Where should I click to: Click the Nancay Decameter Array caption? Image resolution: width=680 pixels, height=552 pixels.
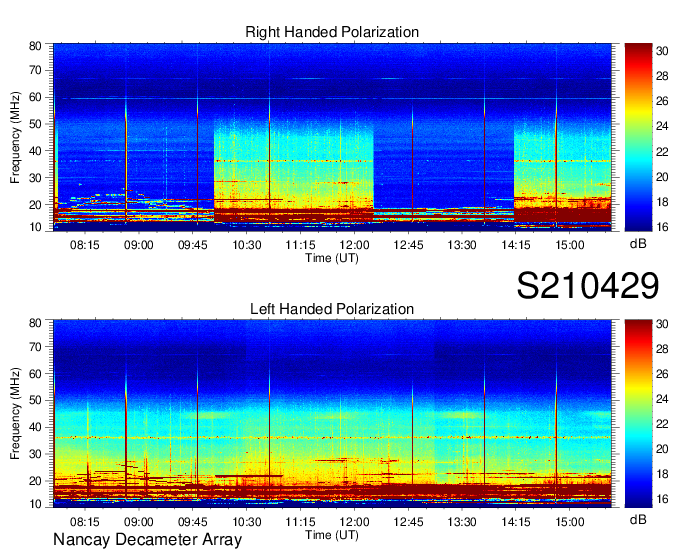[x=147, y=540]
